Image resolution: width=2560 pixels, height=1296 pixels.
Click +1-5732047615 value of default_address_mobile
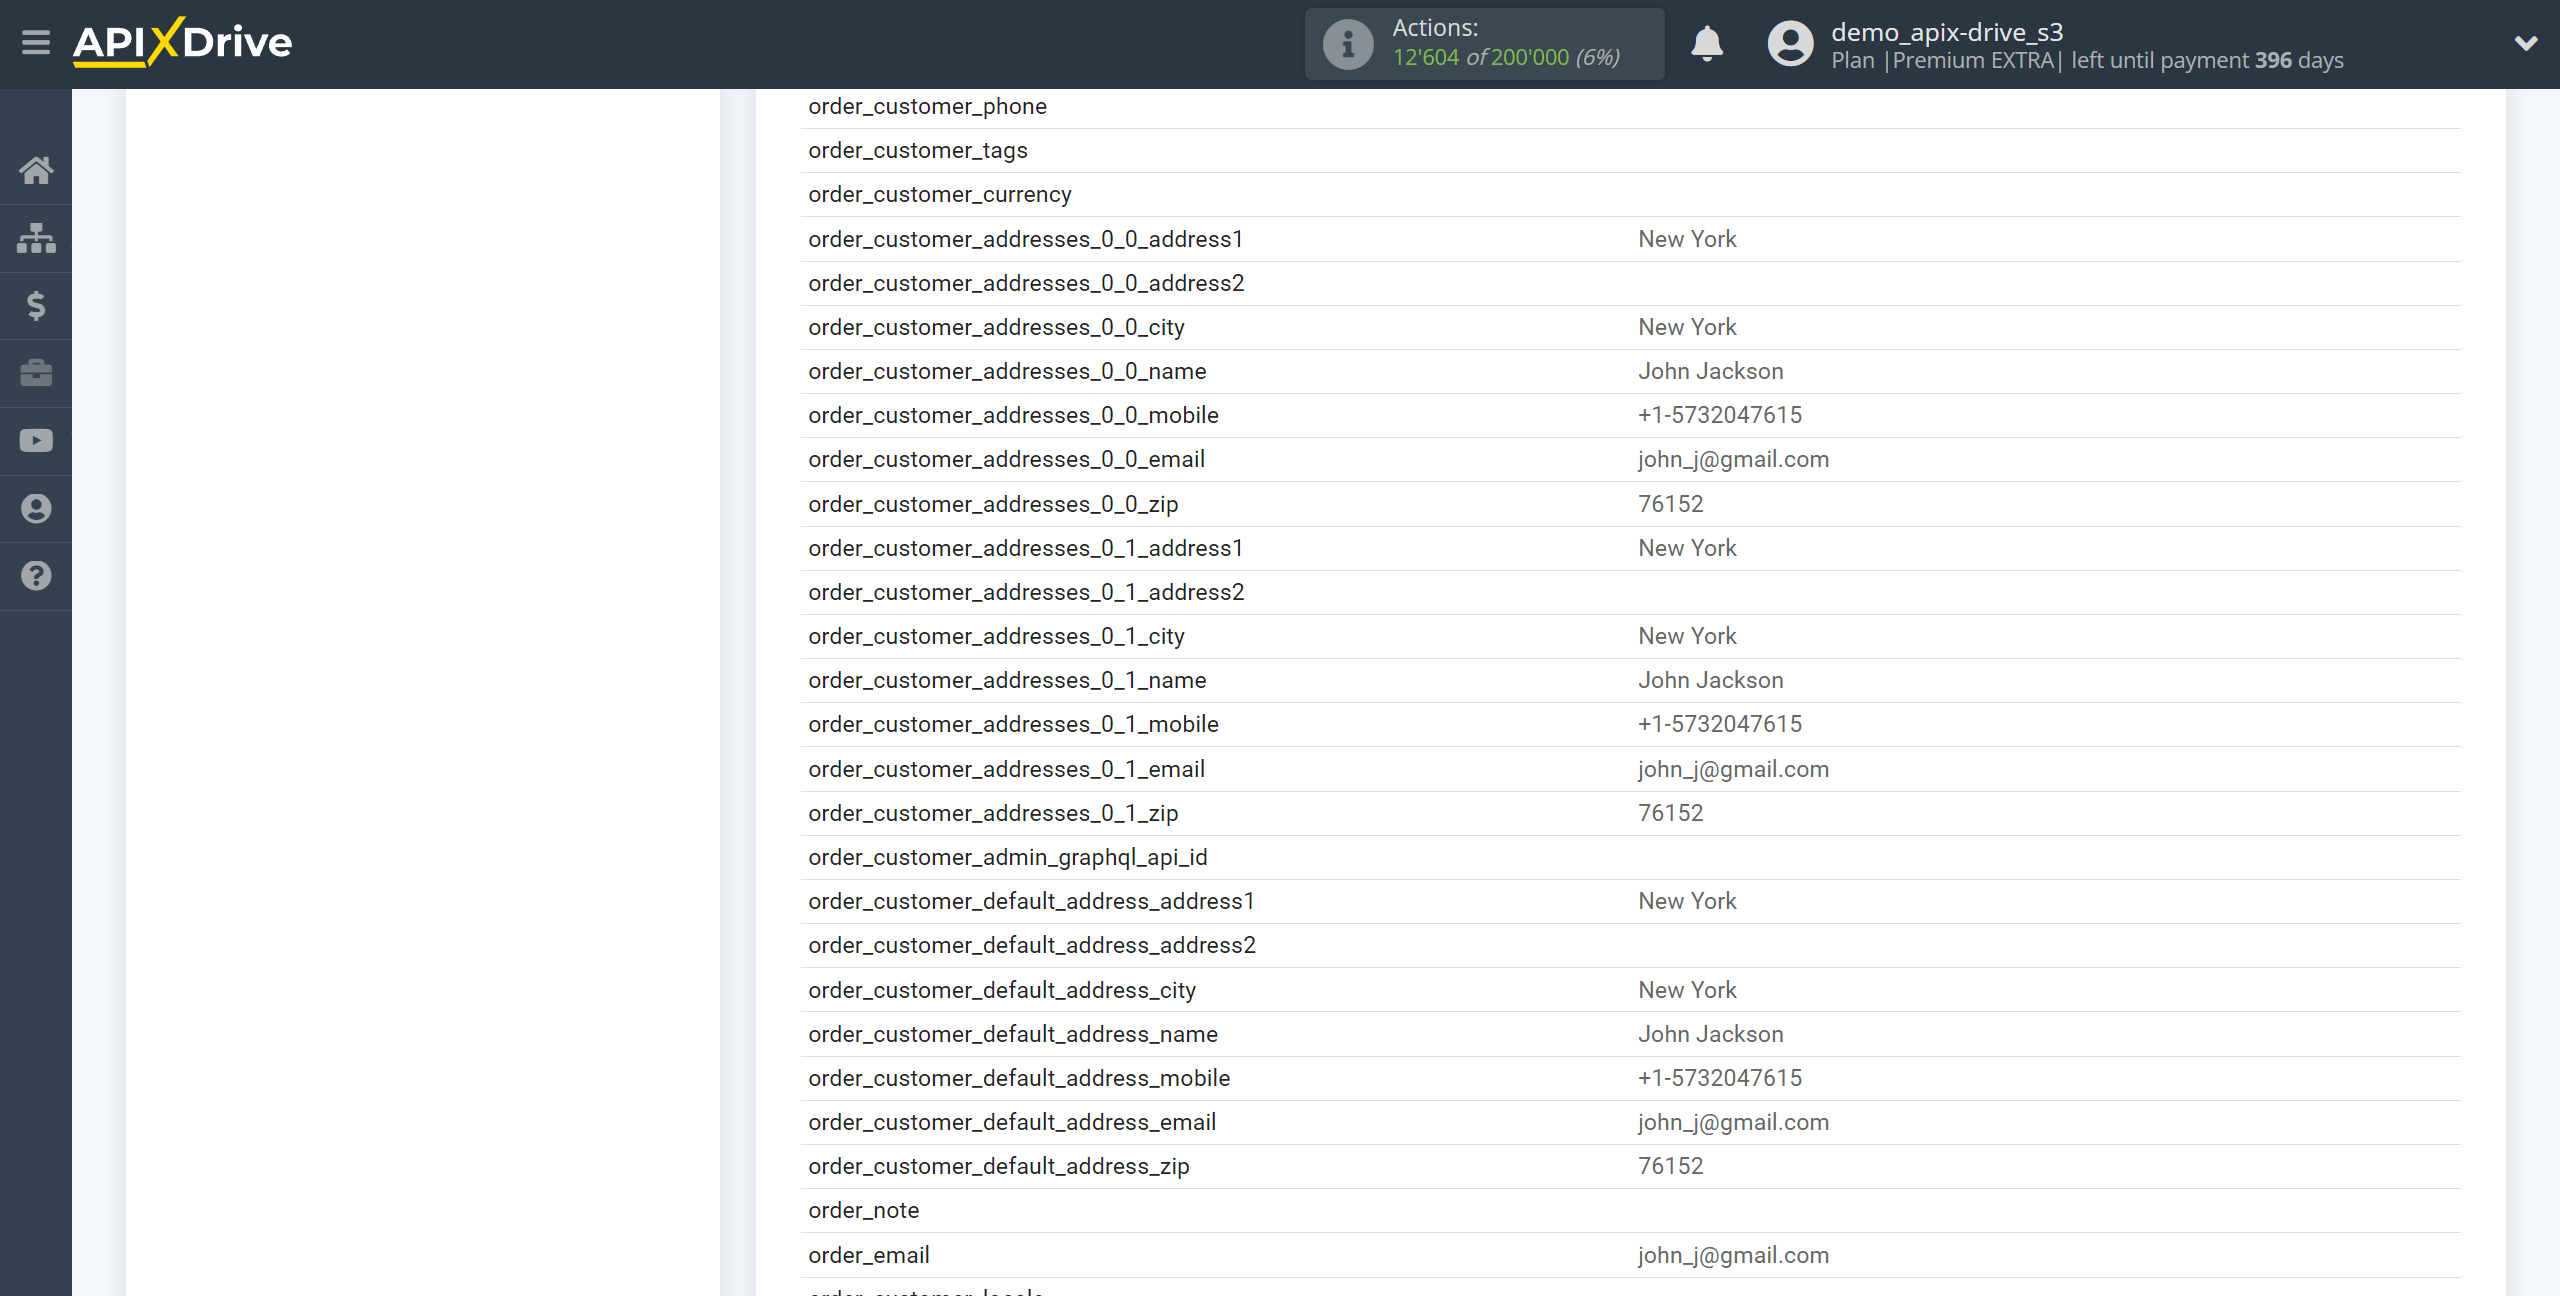(x=1719, y=1078)
